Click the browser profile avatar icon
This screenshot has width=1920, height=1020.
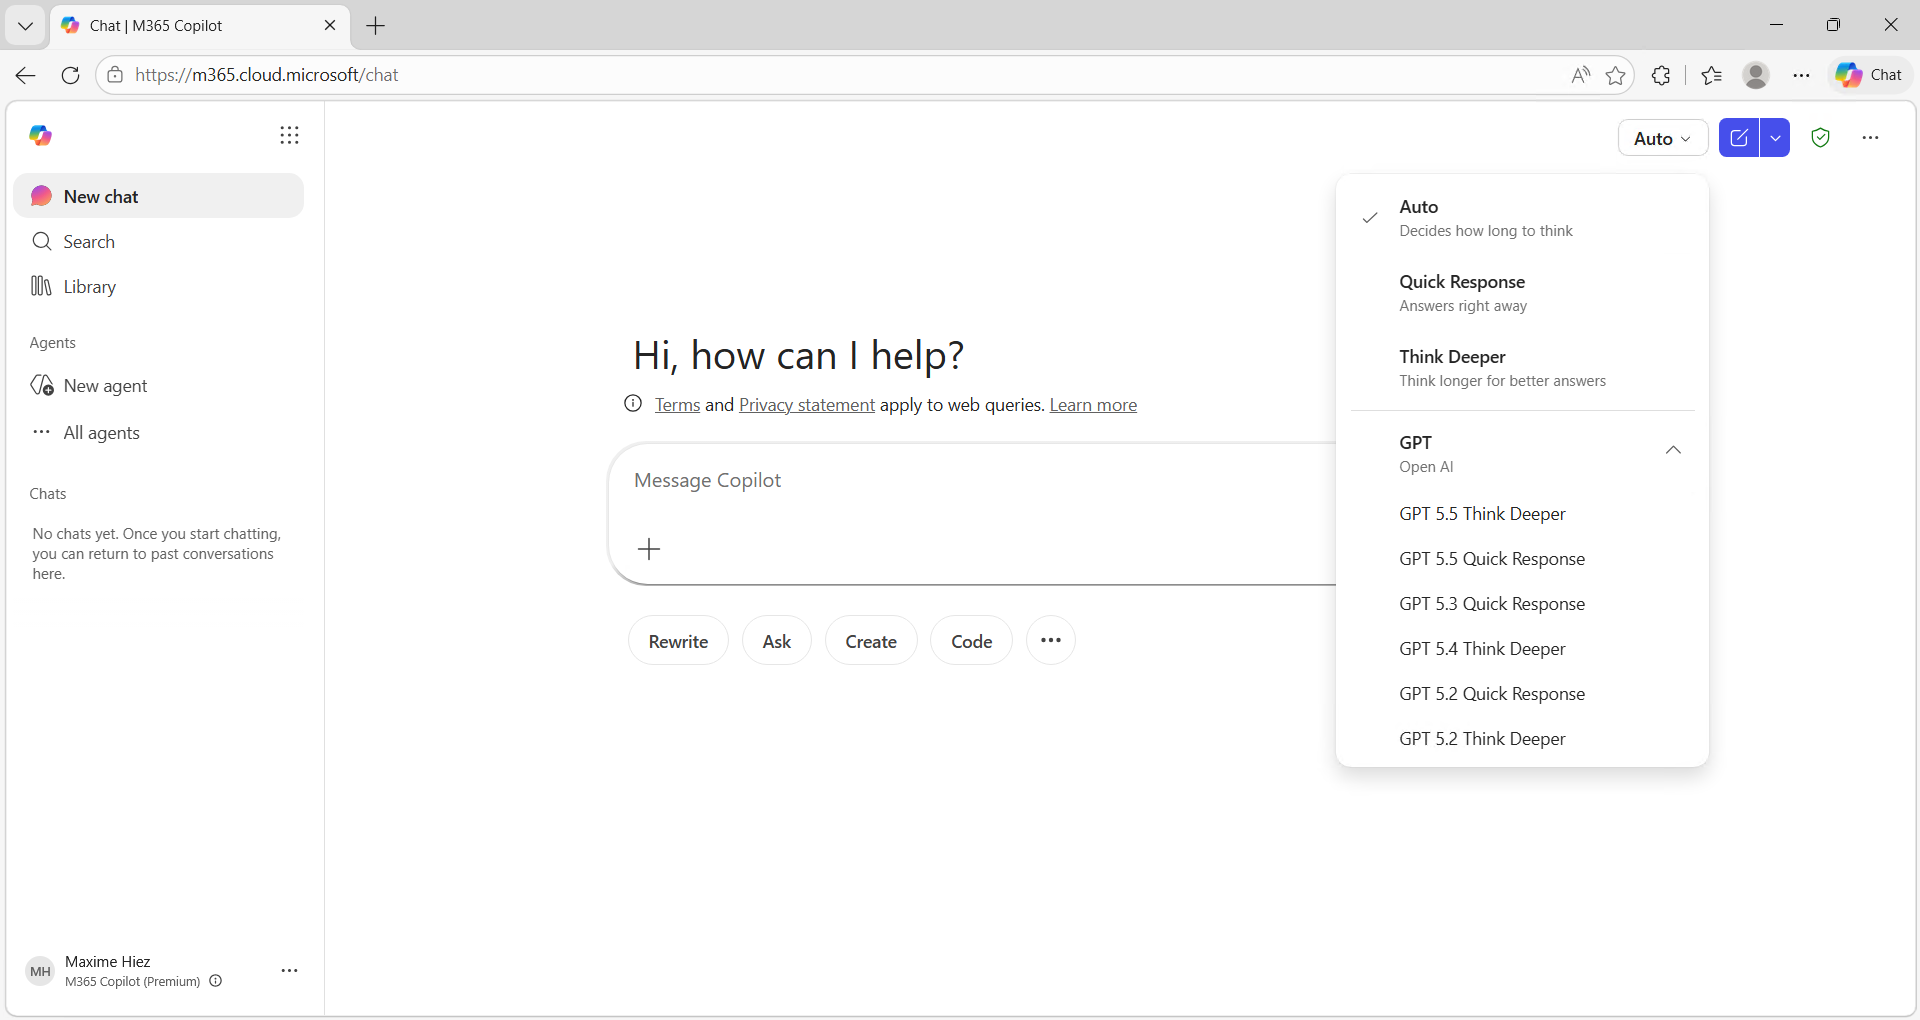(x=1756, y=75)
